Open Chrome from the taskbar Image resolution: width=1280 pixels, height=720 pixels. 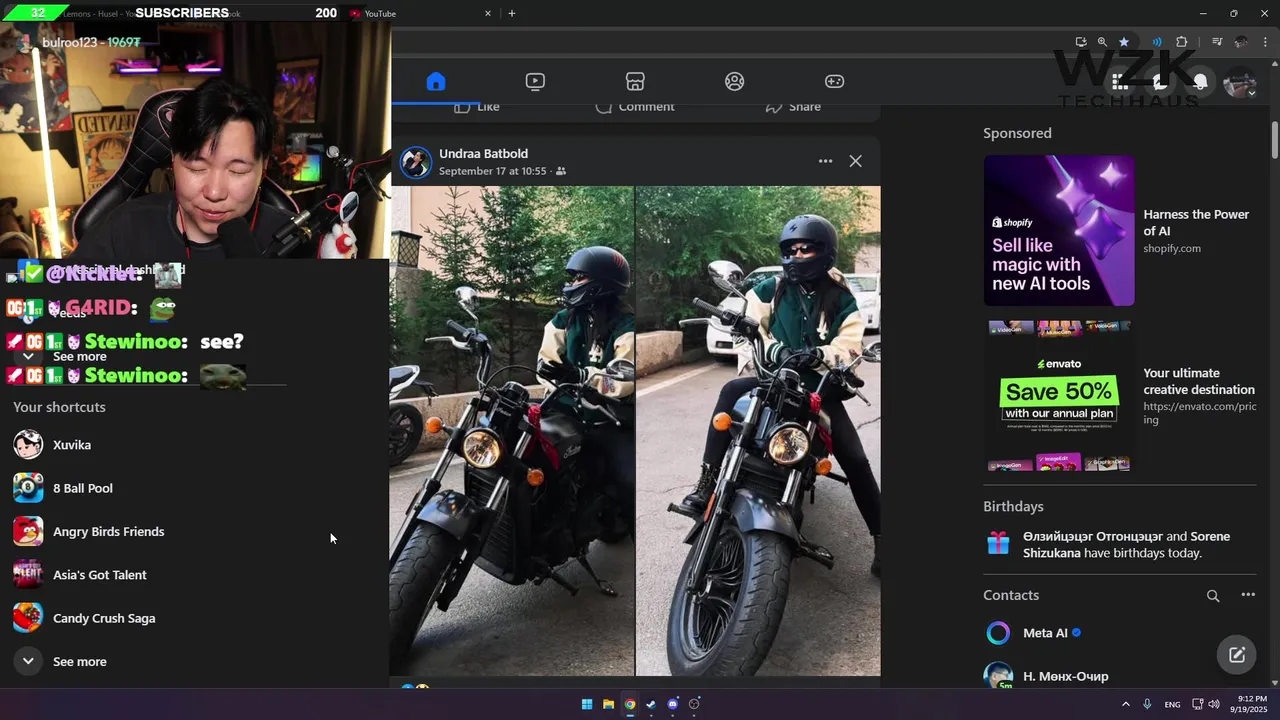coord(630,704)
